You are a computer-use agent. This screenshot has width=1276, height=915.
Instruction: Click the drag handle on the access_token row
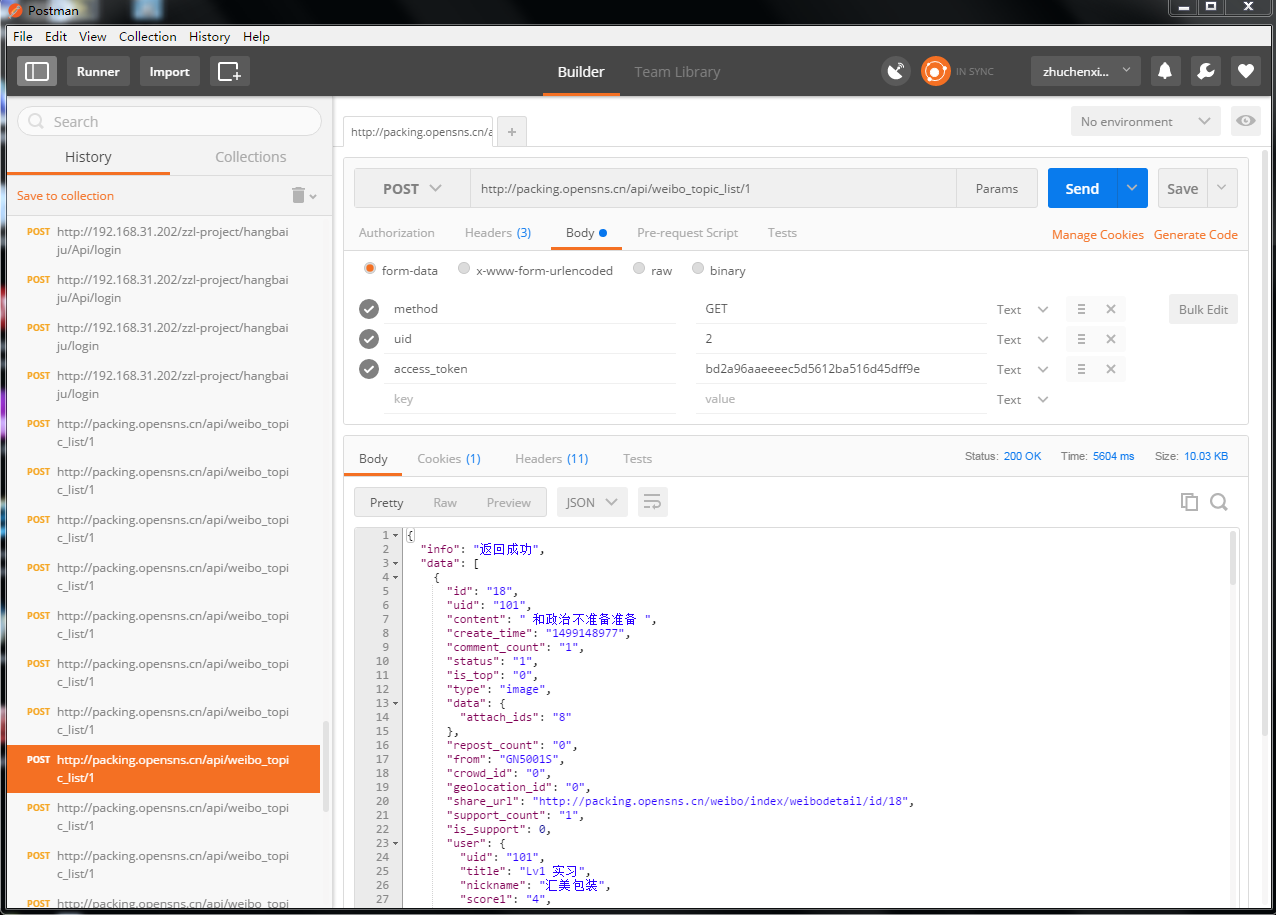[1081, 369]
